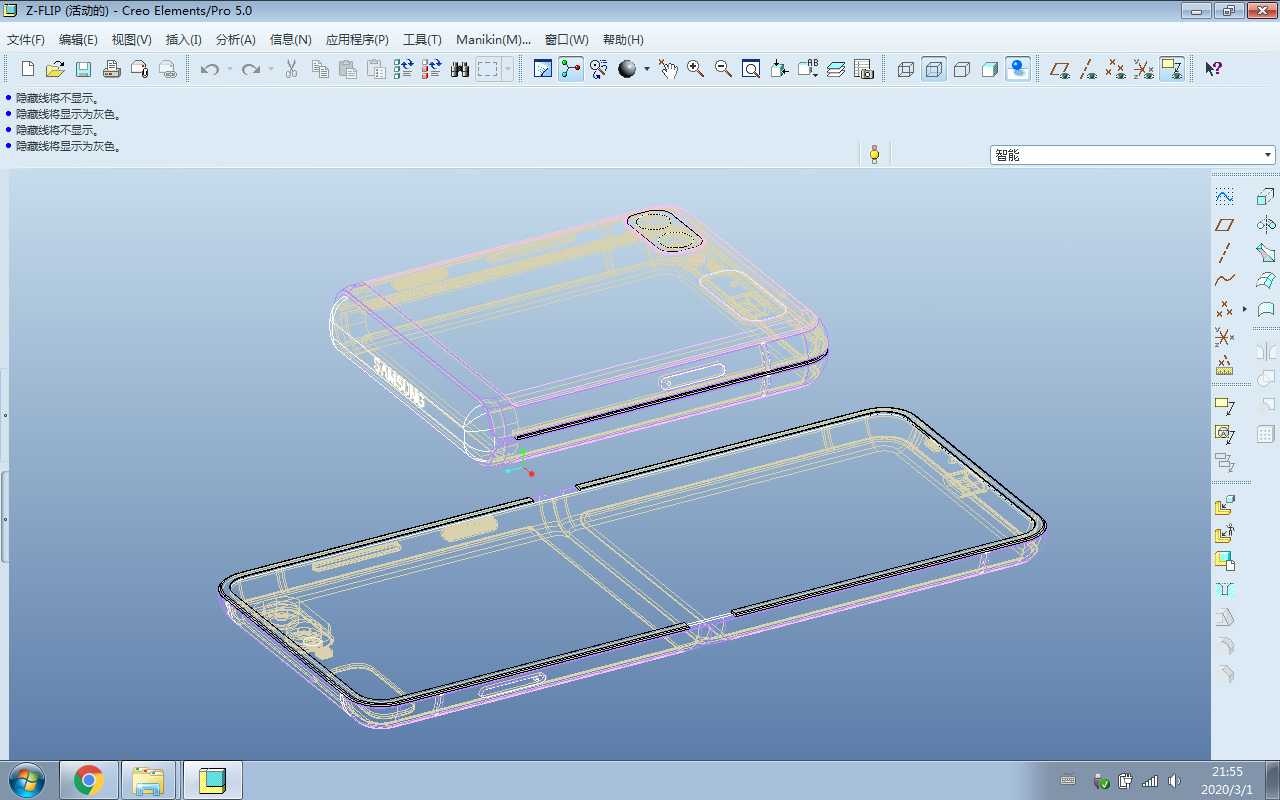Save the current model
This screenshot has height=800, width=1280.
(x=84, y=69)
